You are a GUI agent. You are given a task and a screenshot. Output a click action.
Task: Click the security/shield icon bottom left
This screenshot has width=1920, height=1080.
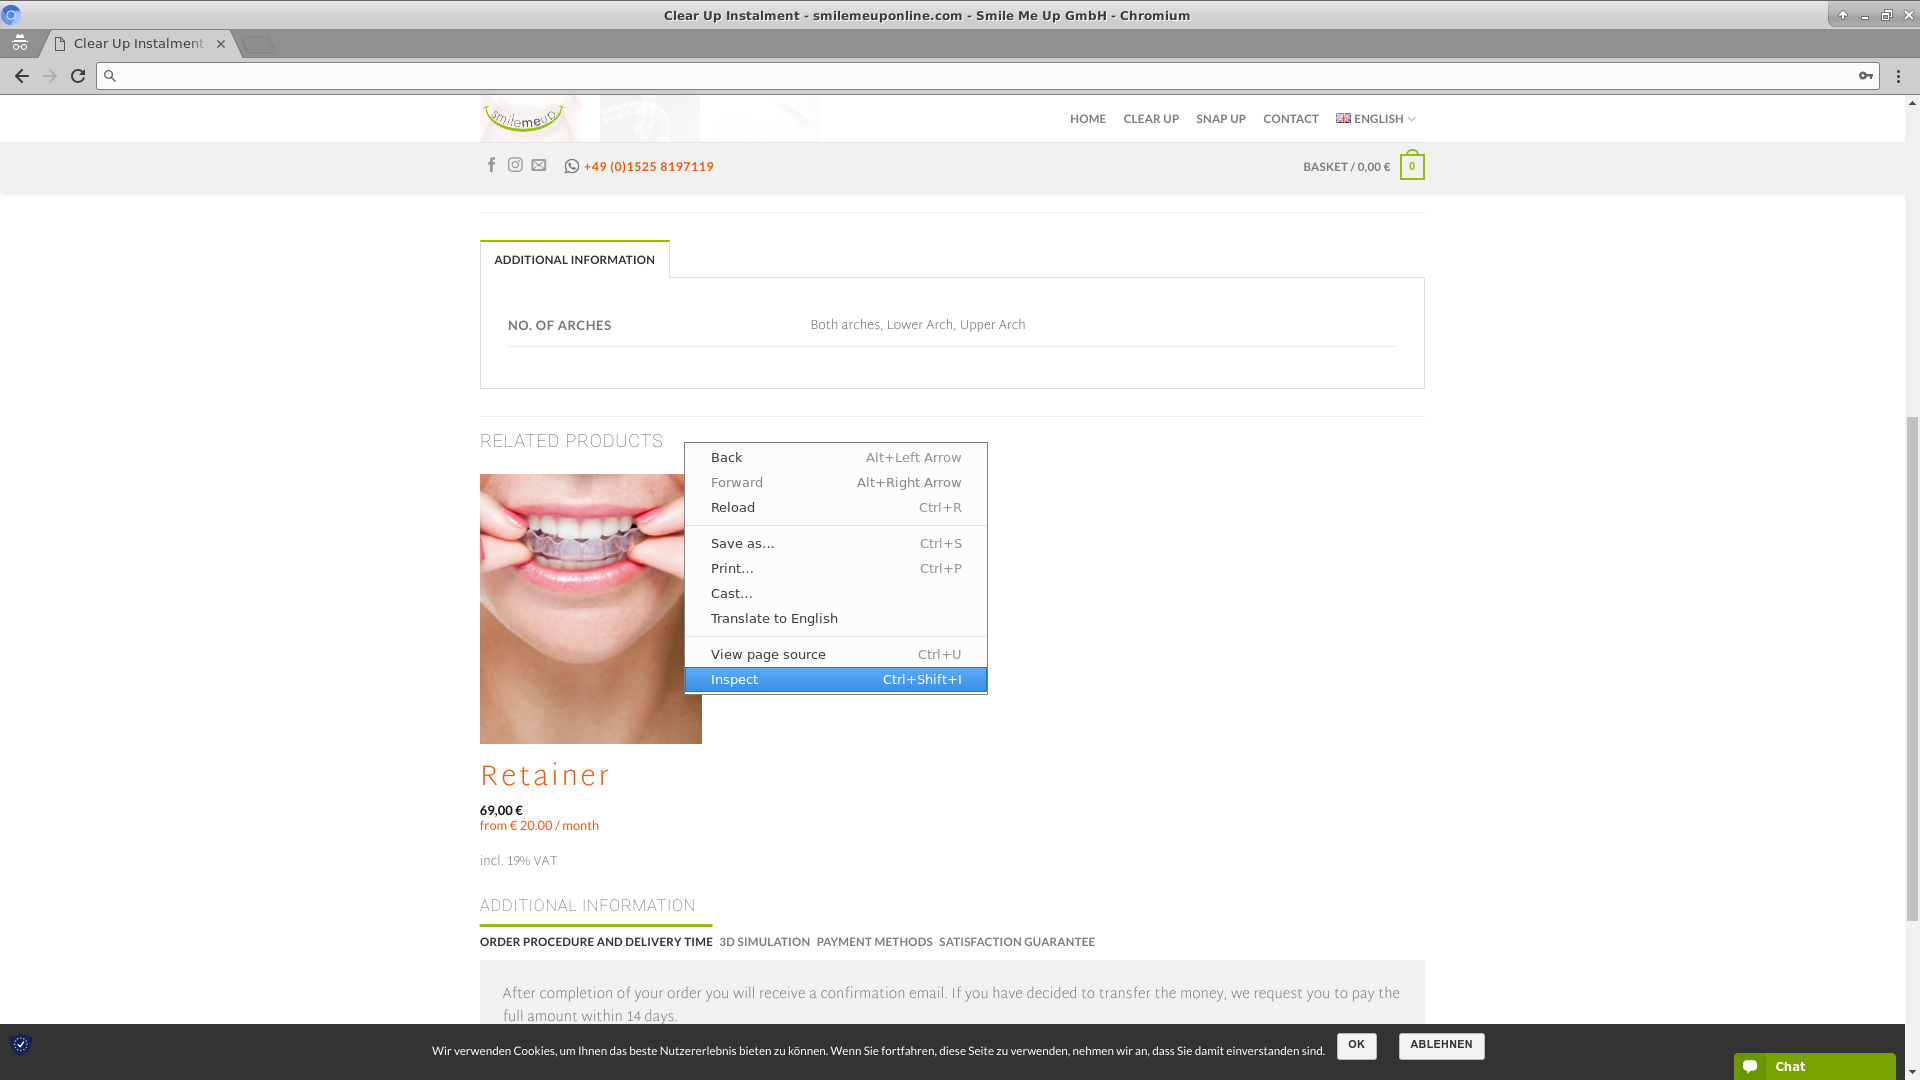[20, 1043]
